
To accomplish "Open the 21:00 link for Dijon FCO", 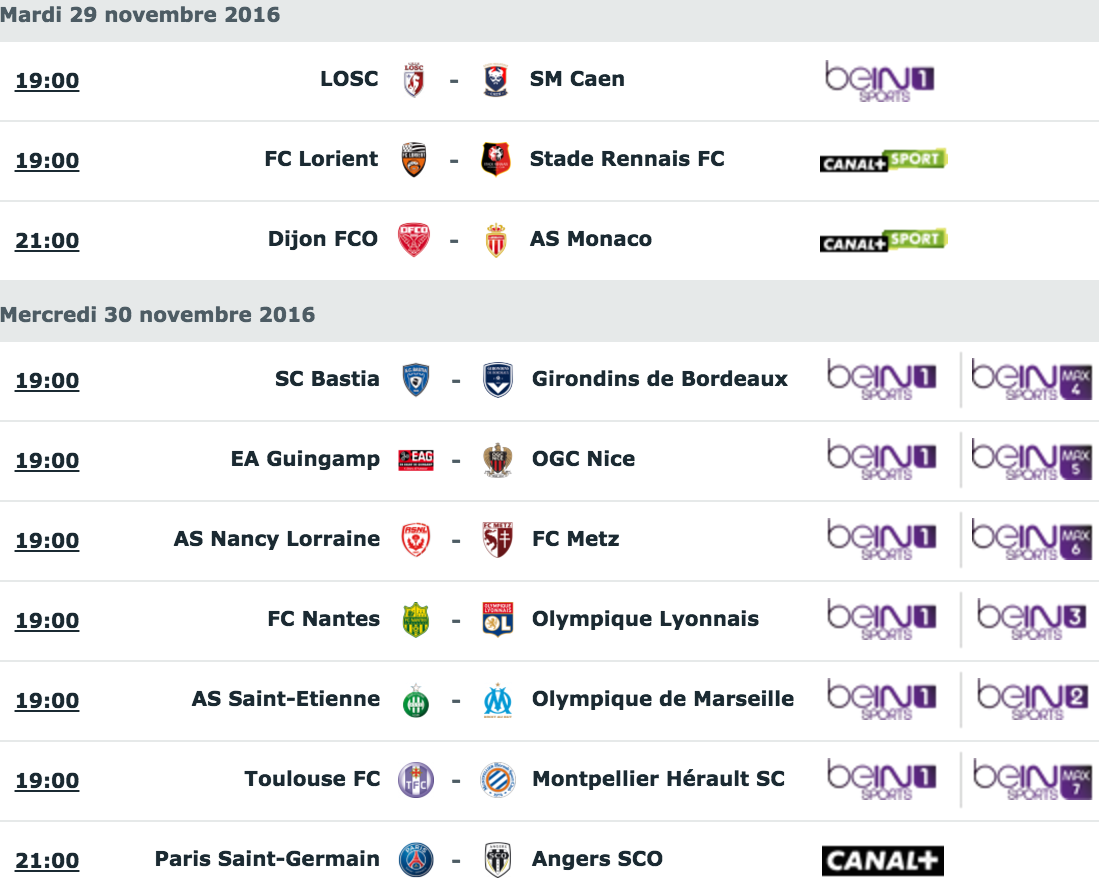I will click(x=47, y=240).
